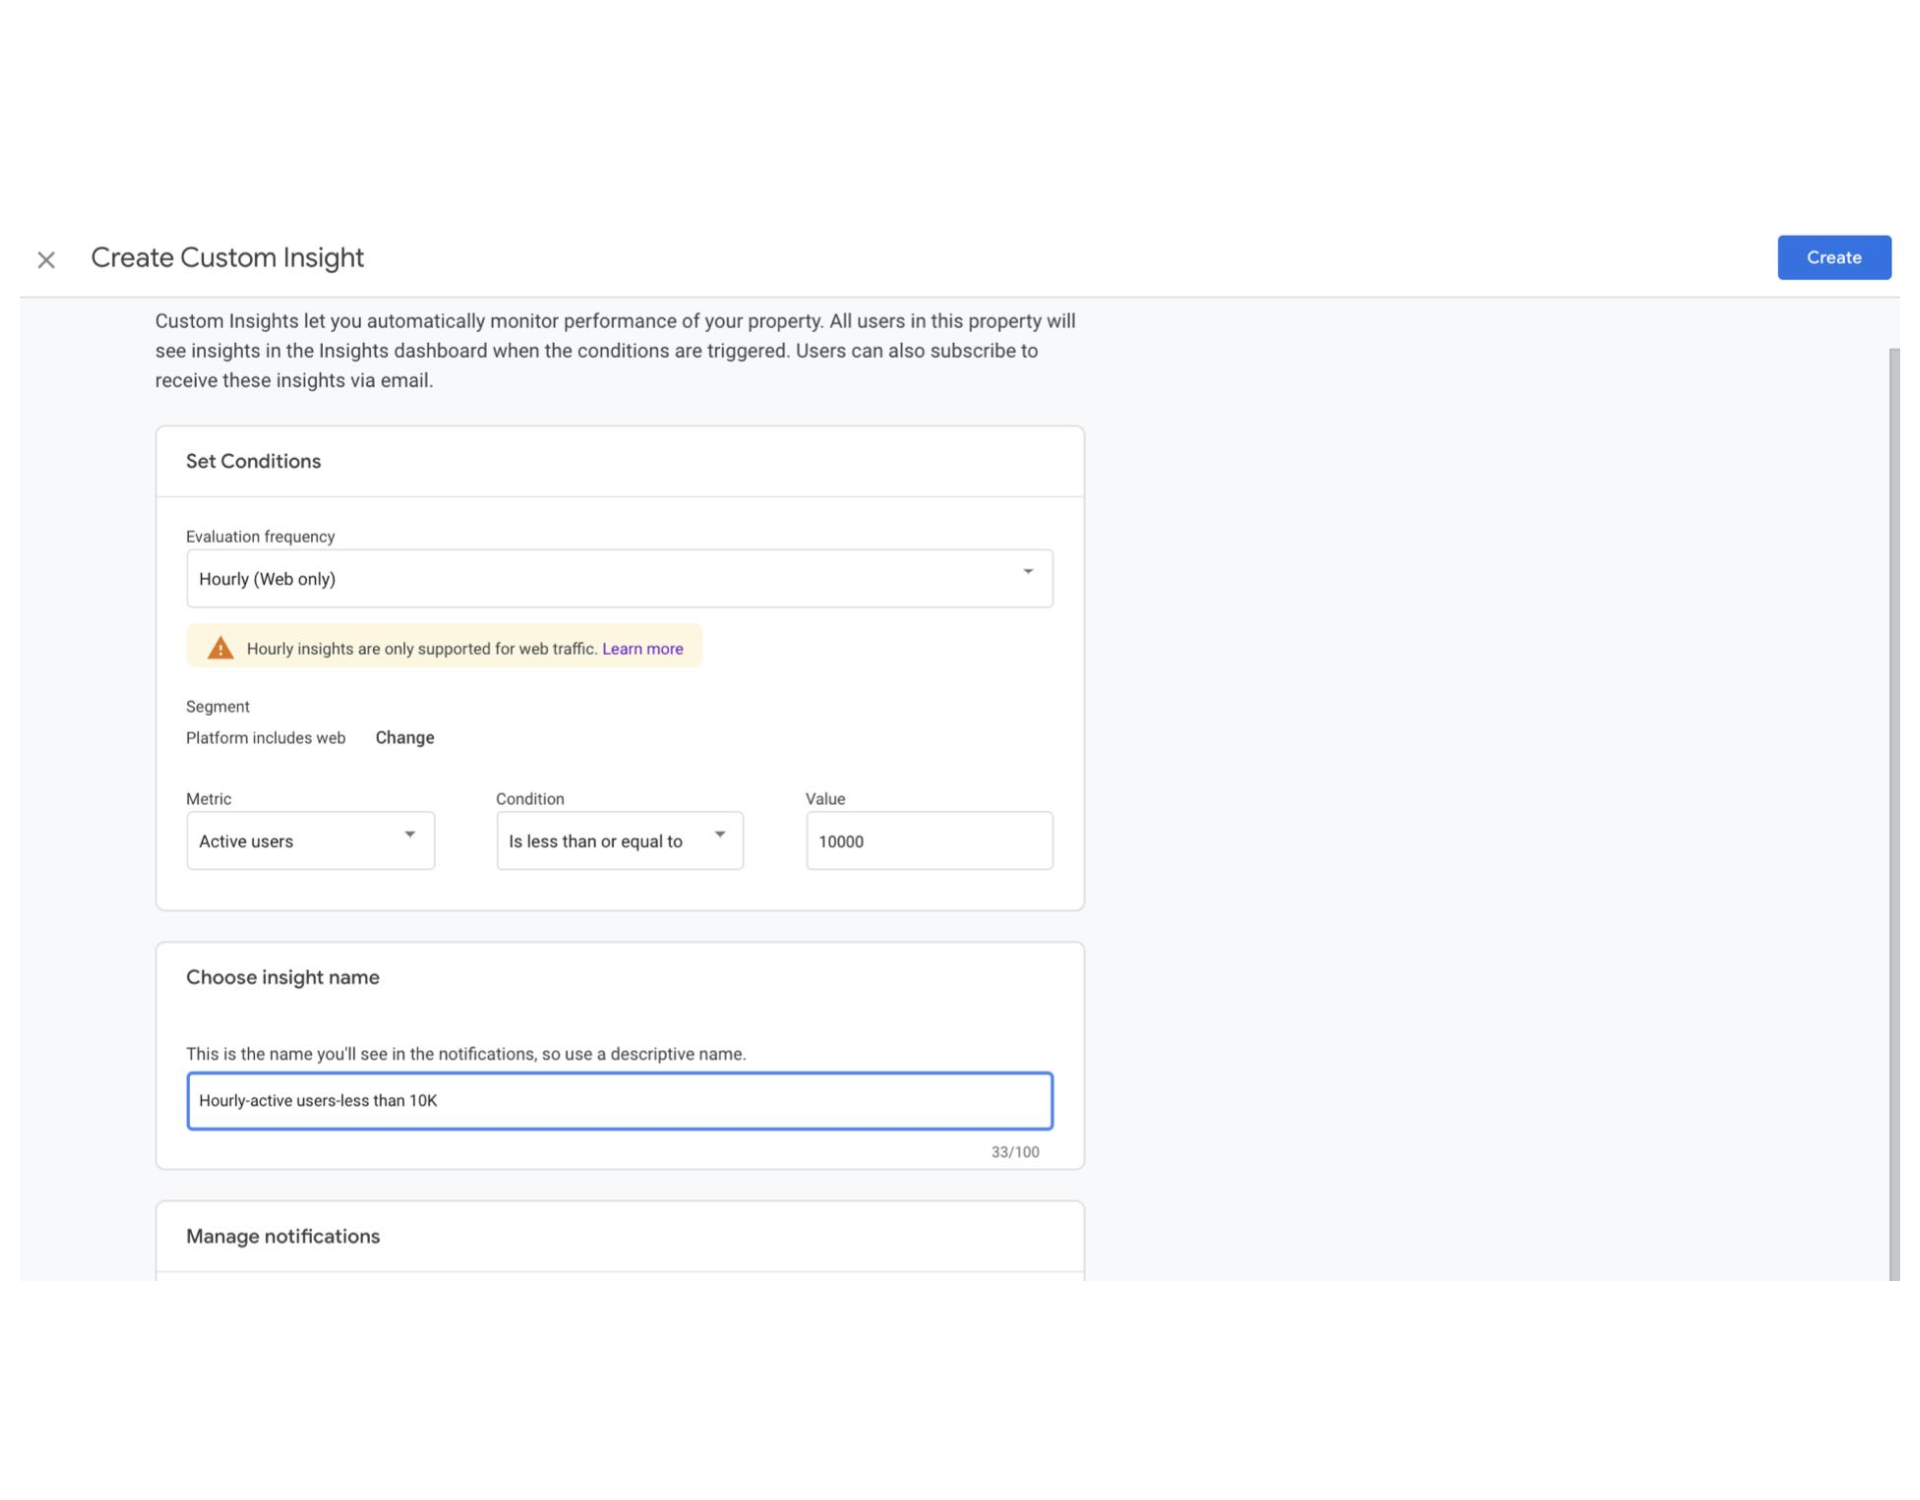The height and width of the screenshot is (1500, 1920).
Task: Click the vertical scrollbar on the right
Action: tap(1893, 800)
